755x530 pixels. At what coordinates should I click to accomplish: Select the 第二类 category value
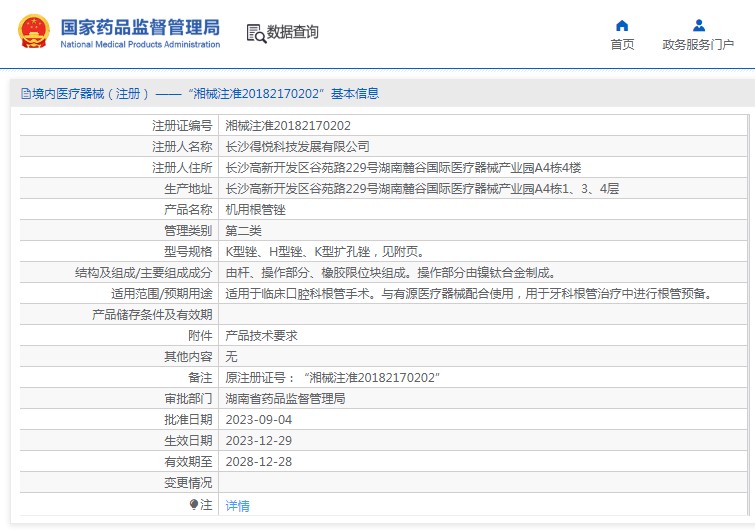[x=243, y=231]
